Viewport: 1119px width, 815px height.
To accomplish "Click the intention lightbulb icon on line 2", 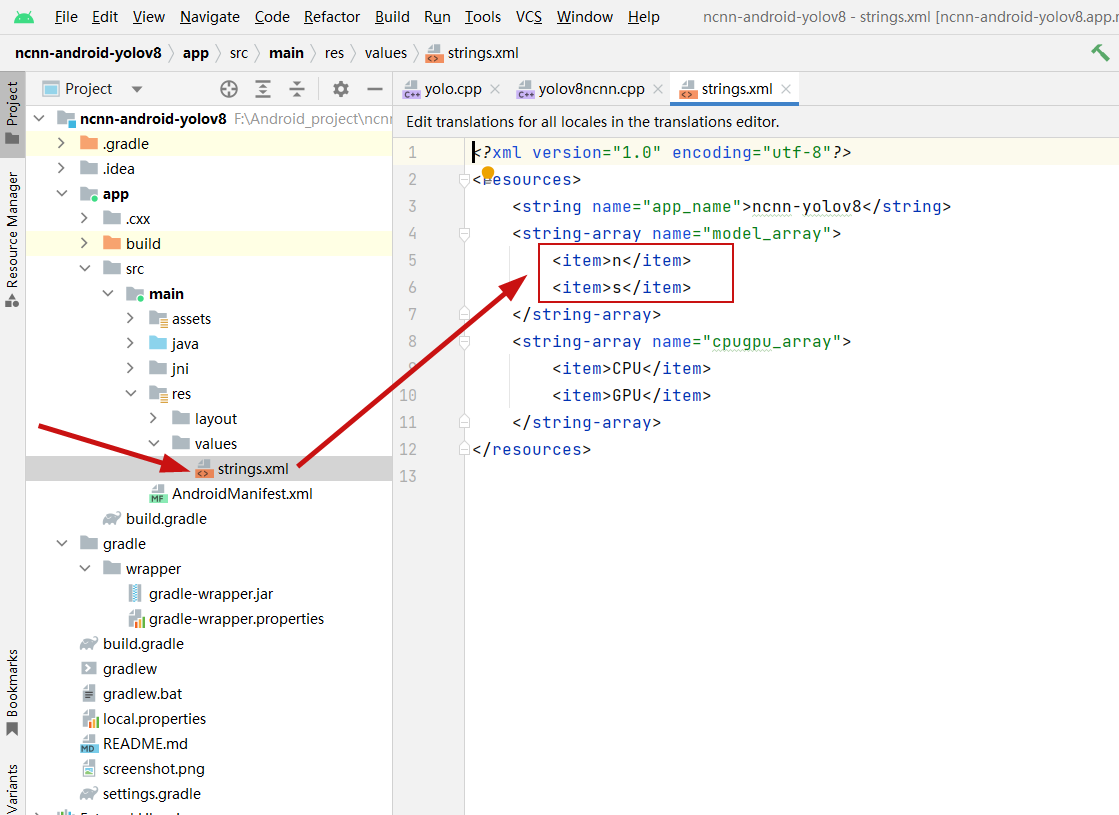I will click(487, 173).
